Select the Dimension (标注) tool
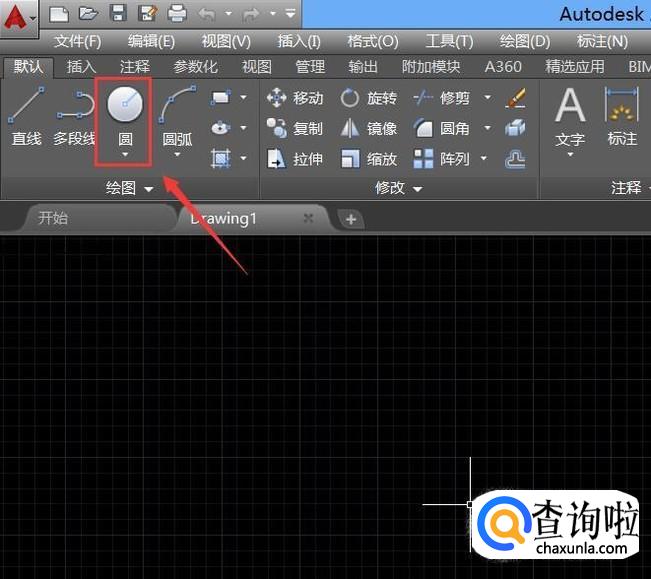 [622, 117]
